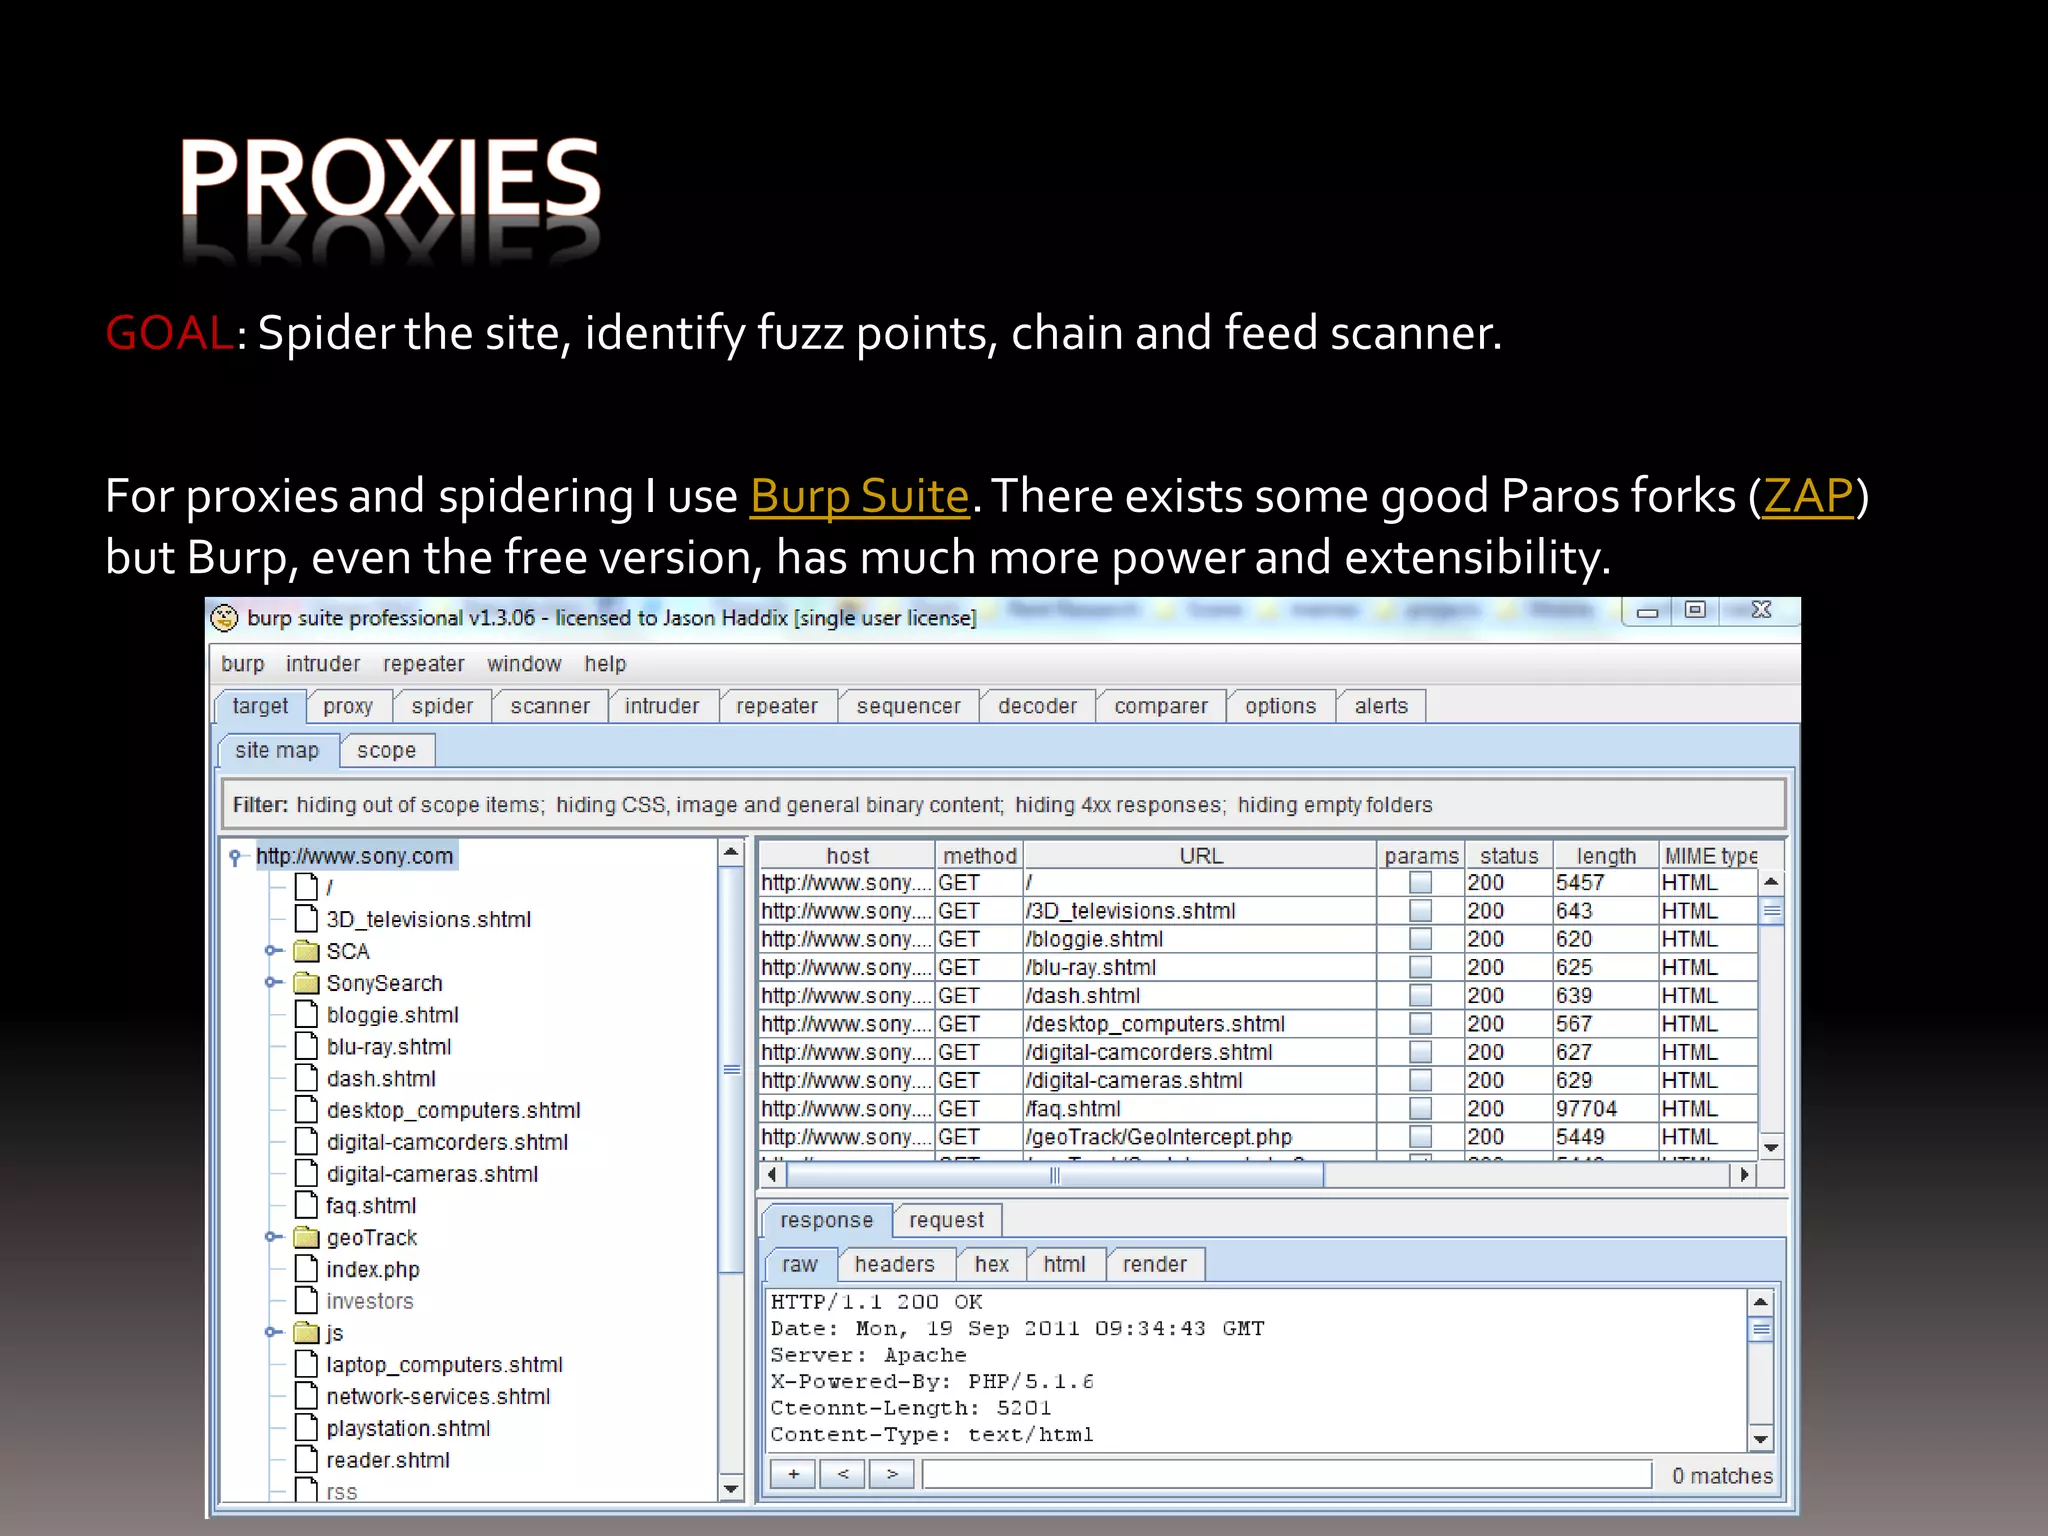Viewport: 2048px width, 1536px height.
Task: Expand the SonySearch folder node
Action: 272,983
